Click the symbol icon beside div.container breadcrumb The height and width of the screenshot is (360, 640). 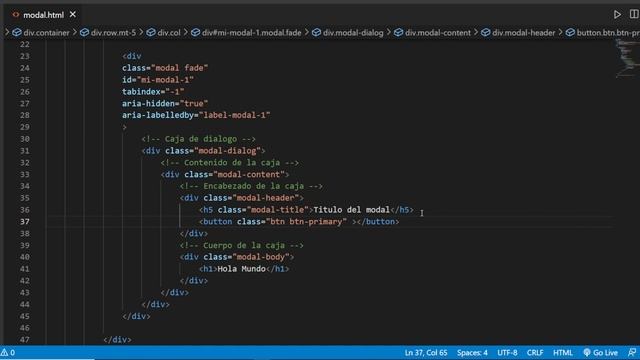tap(17, 33)
